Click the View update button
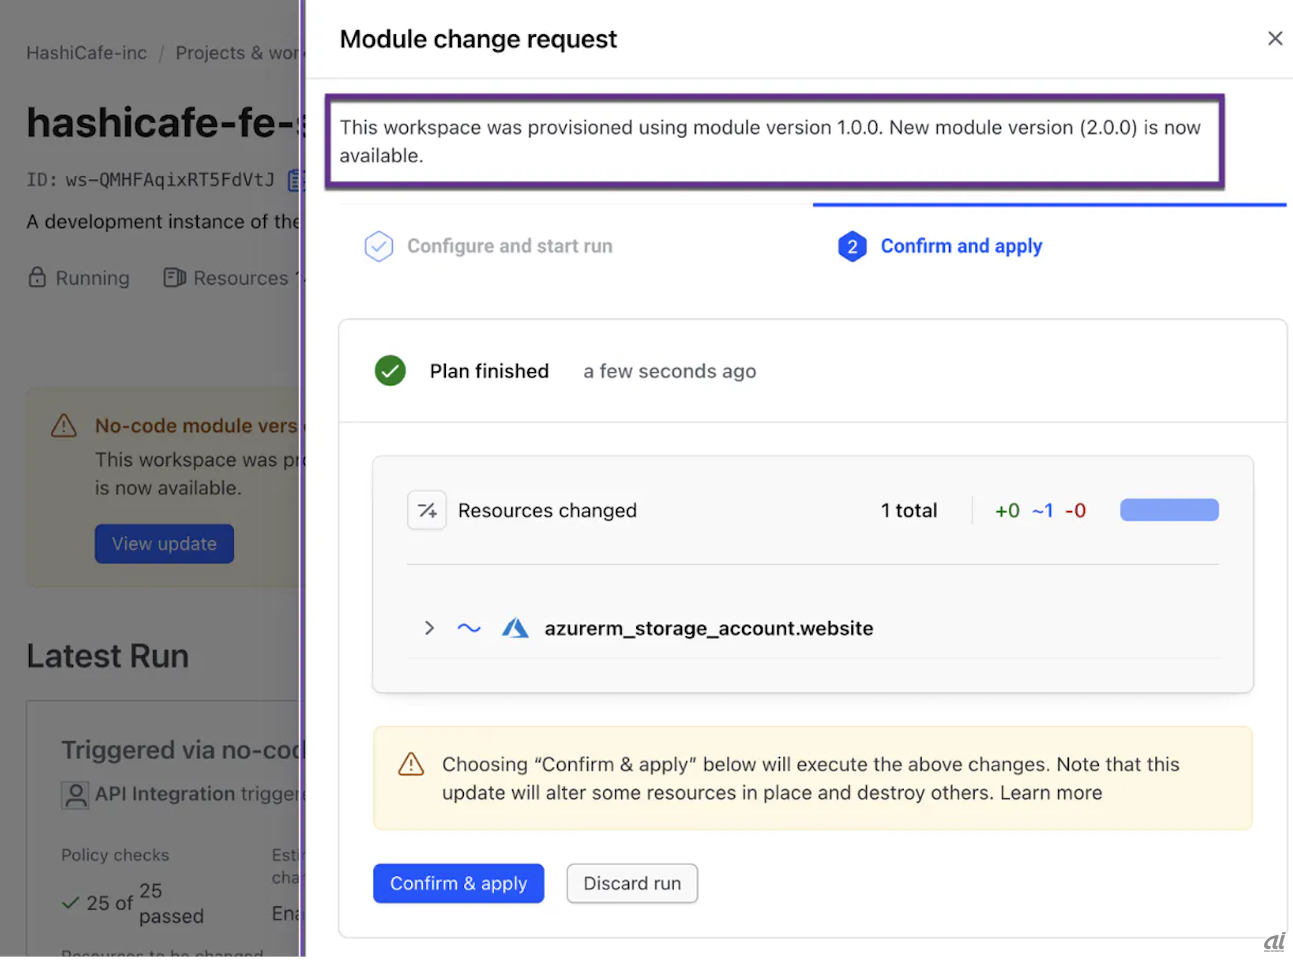Screen dimensions: 1293x960 coord(164,544)
